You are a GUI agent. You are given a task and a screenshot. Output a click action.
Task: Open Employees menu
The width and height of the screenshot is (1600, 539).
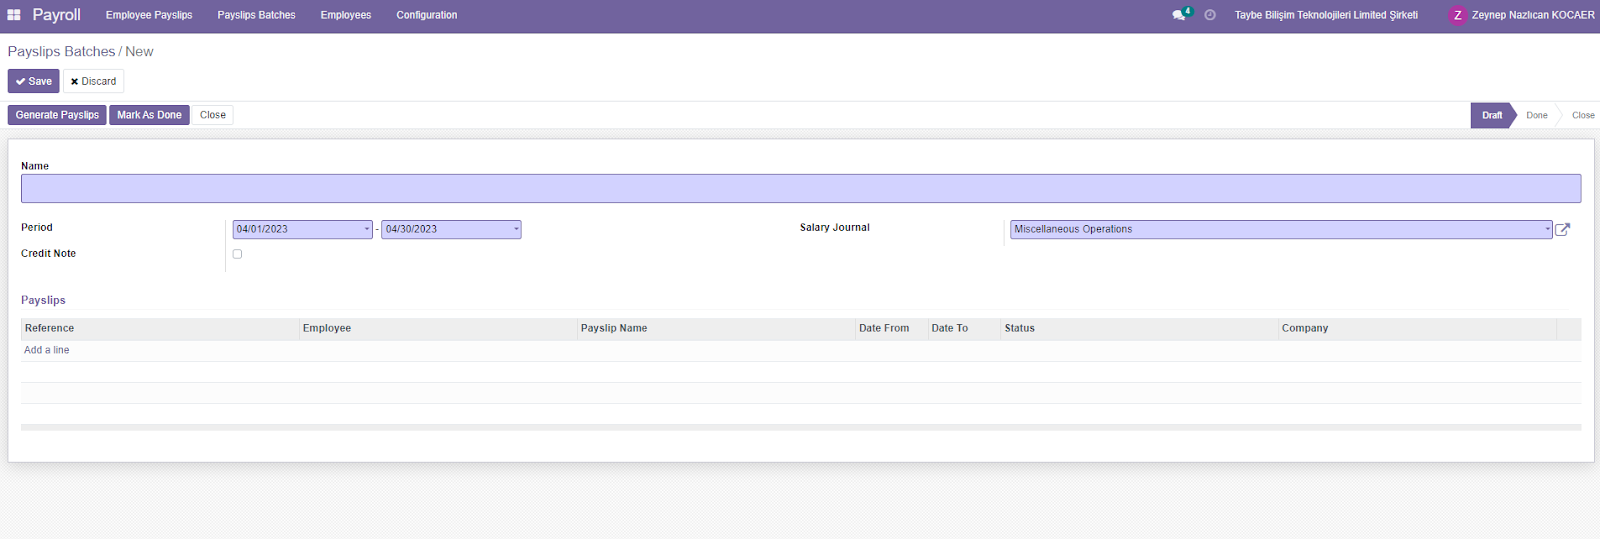click(x=346, y=15)
